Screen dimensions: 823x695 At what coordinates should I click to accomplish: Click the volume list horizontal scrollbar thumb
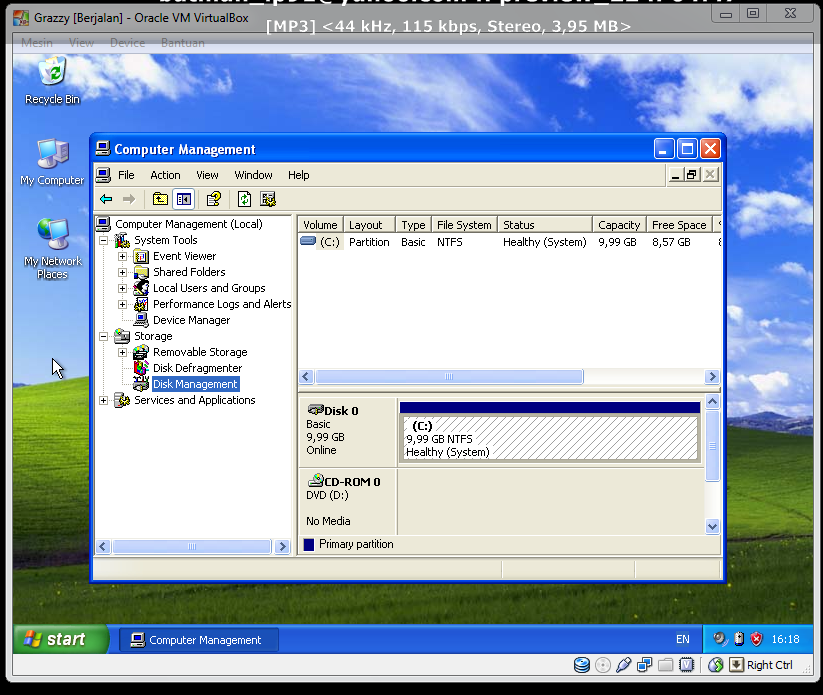(x=449, y=376)
